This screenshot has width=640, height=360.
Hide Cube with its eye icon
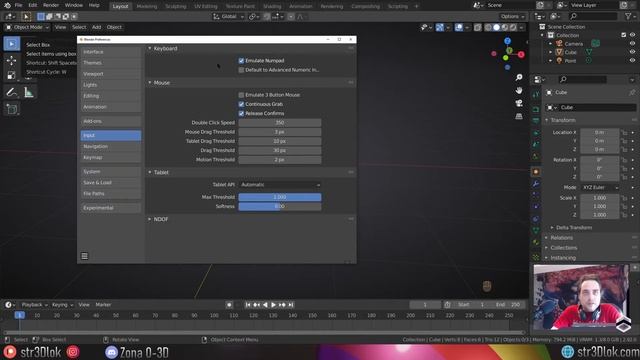point(632,52)
